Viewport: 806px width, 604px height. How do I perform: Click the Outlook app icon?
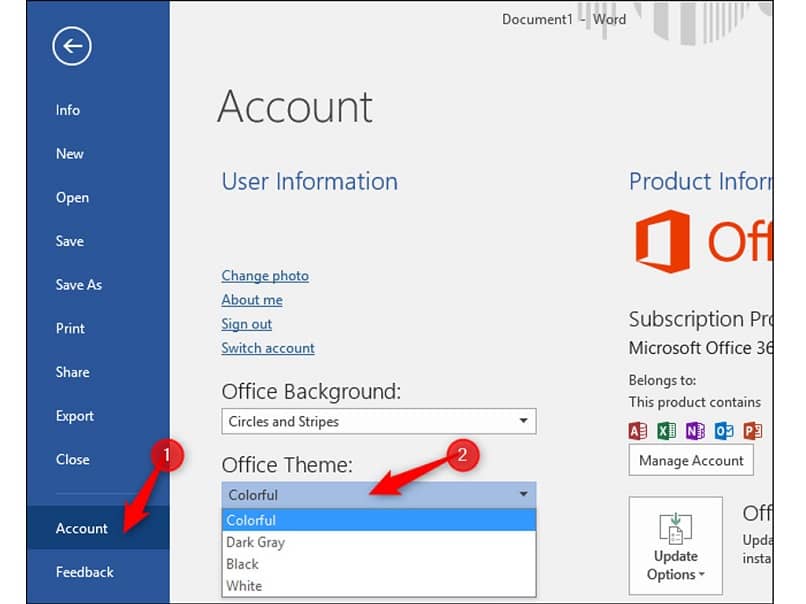point(724,431)
